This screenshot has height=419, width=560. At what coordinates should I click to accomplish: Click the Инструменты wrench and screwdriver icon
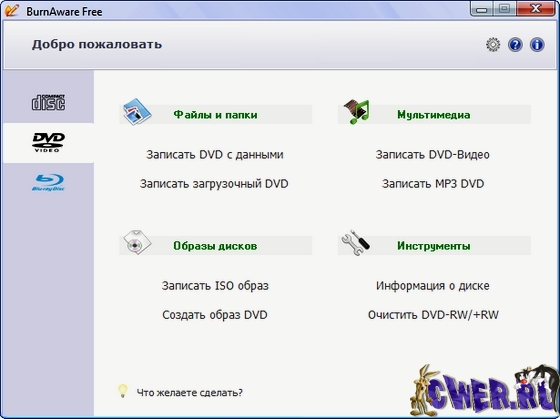356,243
